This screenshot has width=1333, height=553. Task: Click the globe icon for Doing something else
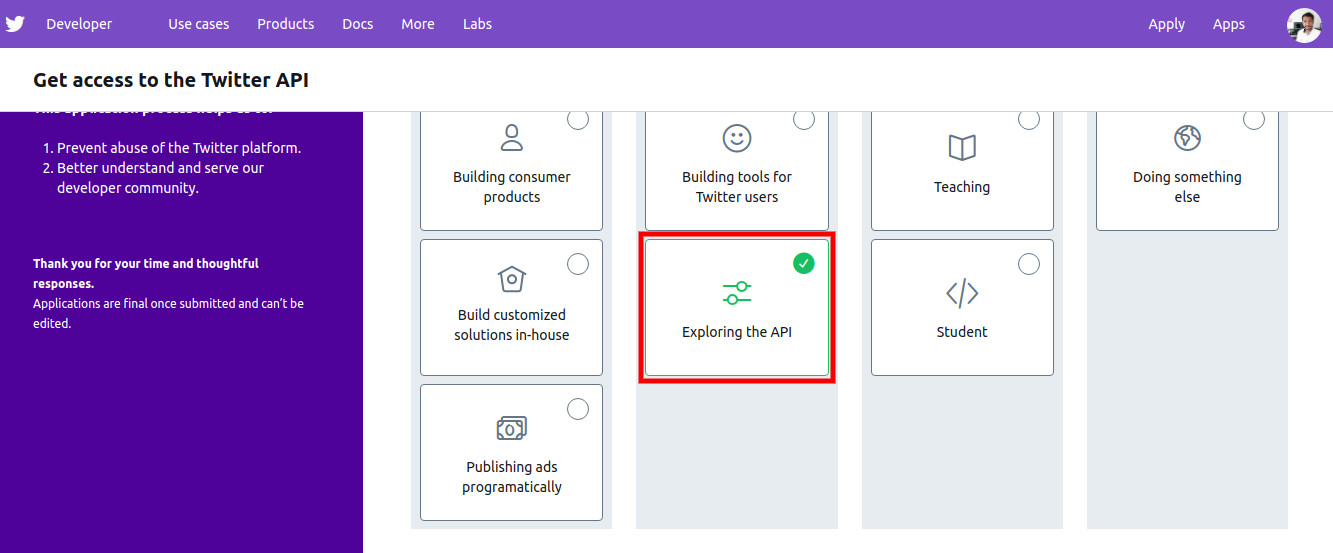[1187, 138]
